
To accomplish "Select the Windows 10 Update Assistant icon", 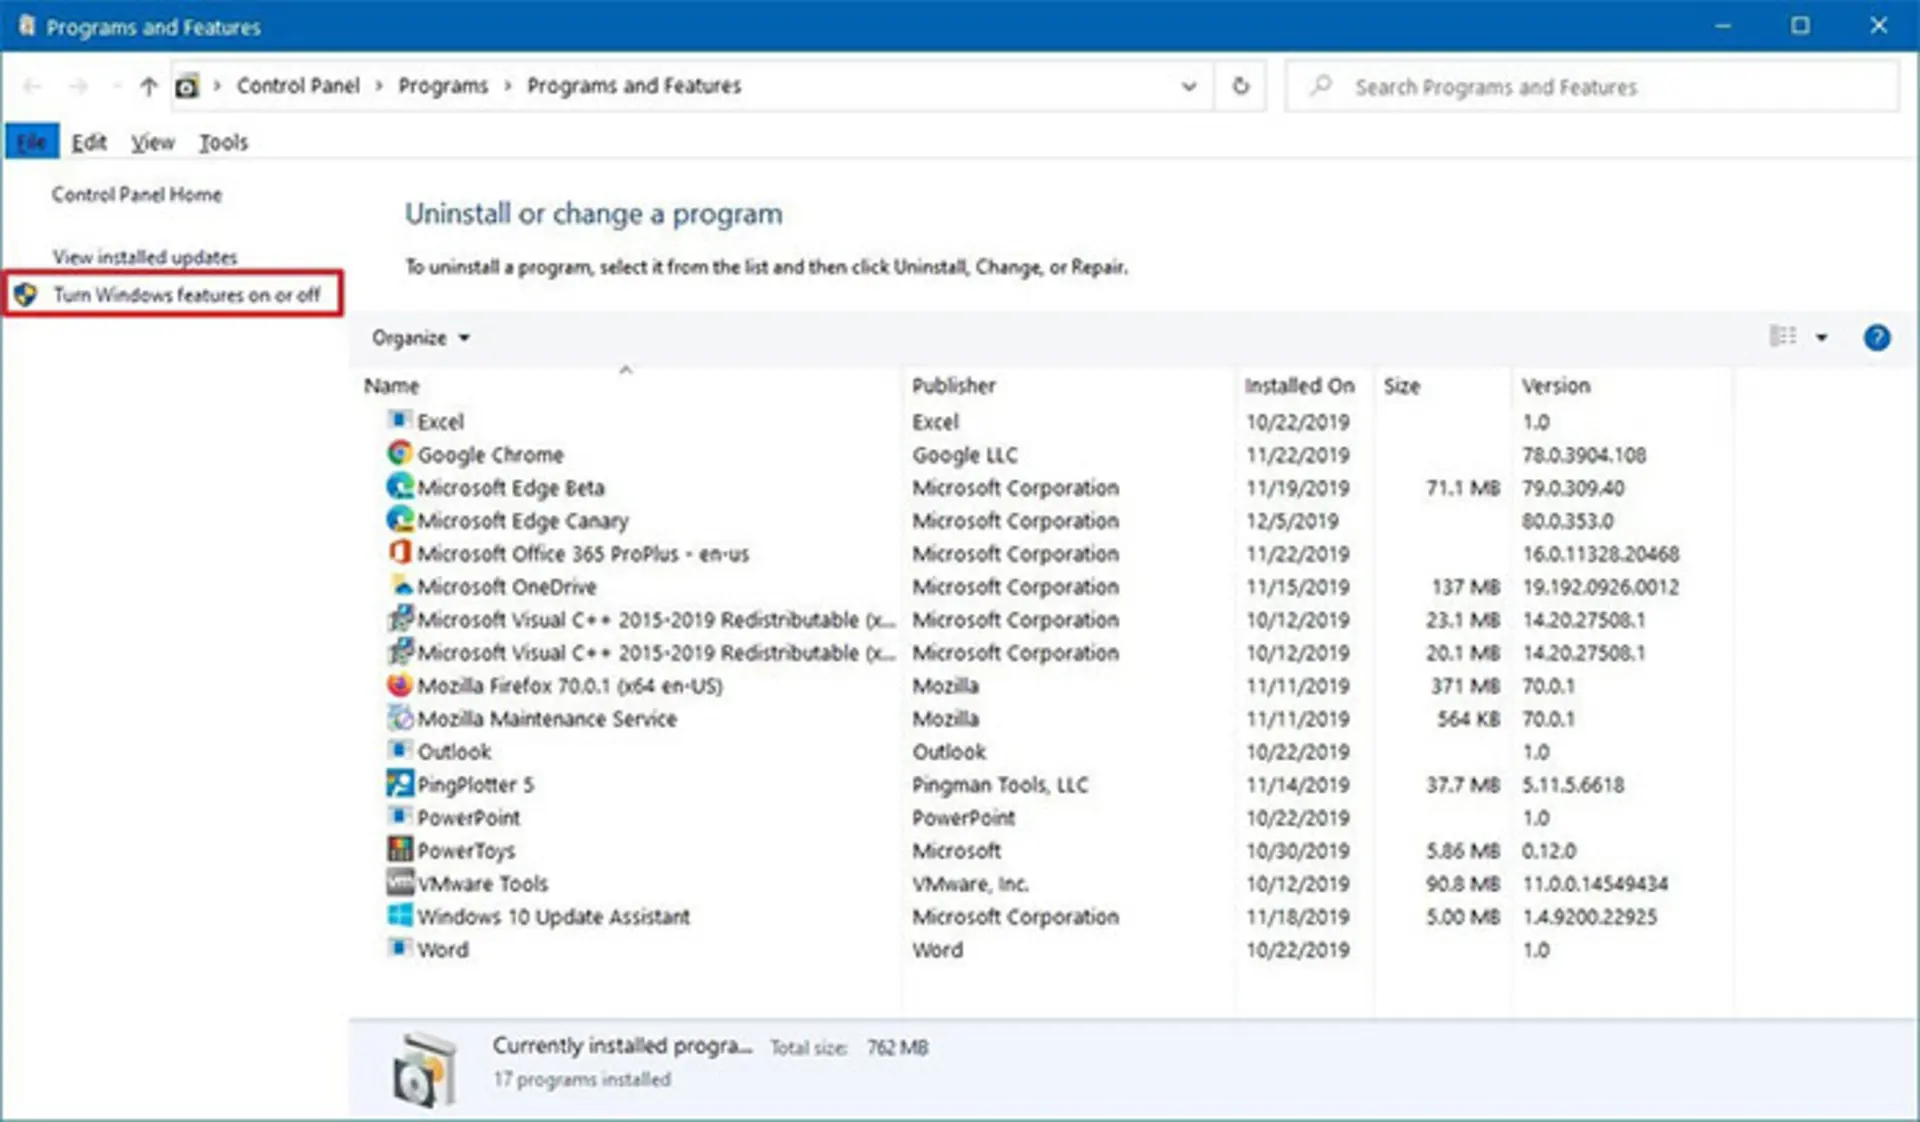I will [x=400, y=916].
